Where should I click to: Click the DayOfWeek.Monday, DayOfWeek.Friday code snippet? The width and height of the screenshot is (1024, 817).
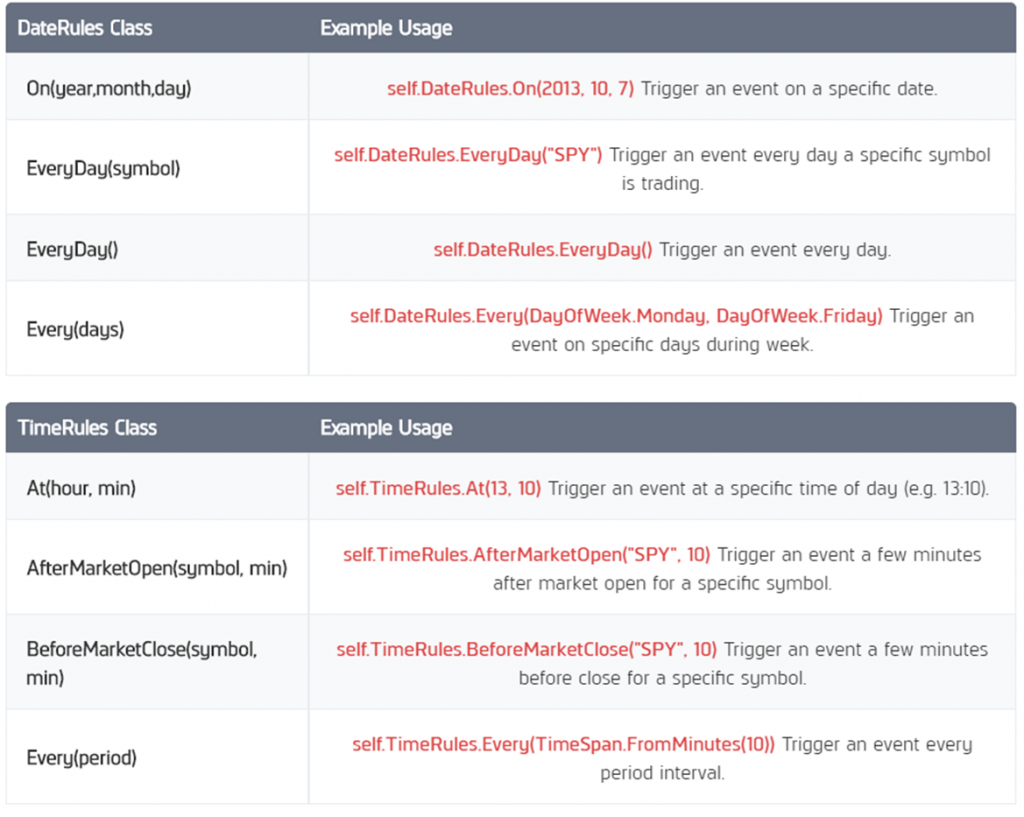pos(705,316)
